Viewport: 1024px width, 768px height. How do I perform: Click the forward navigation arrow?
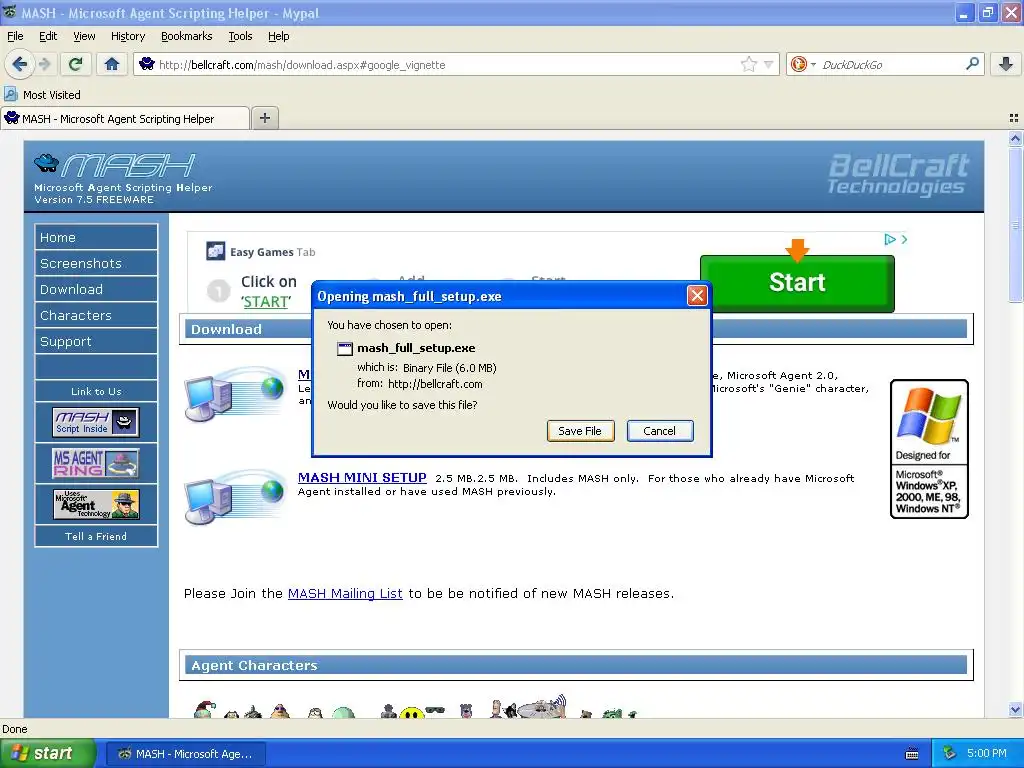click(x=44, y=64)
